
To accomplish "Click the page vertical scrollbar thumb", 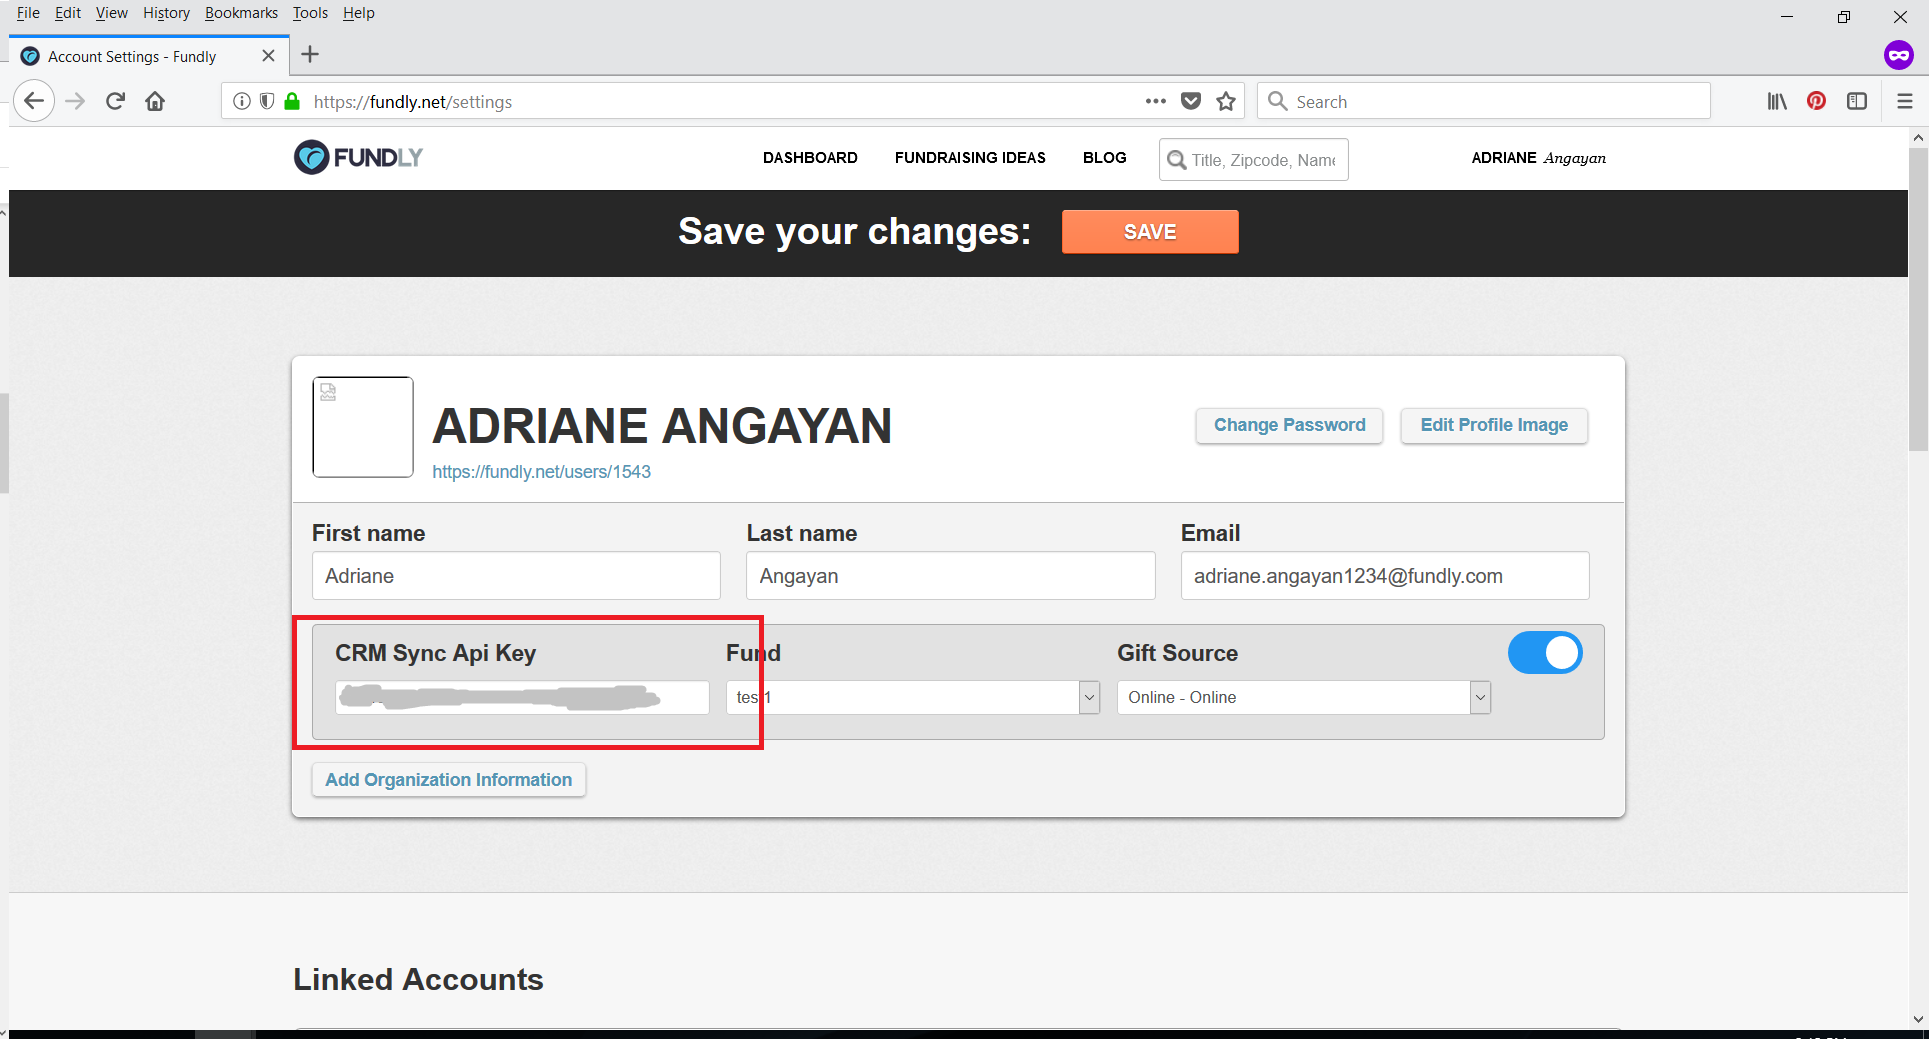I will [1918, 300].
